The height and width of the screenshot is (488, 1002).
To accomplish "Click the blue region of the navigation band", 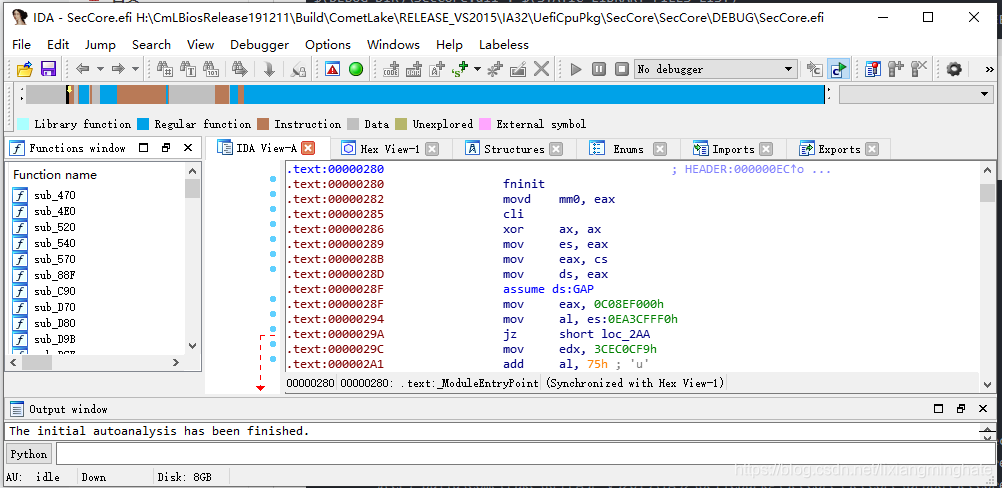I will click(534, 95).
